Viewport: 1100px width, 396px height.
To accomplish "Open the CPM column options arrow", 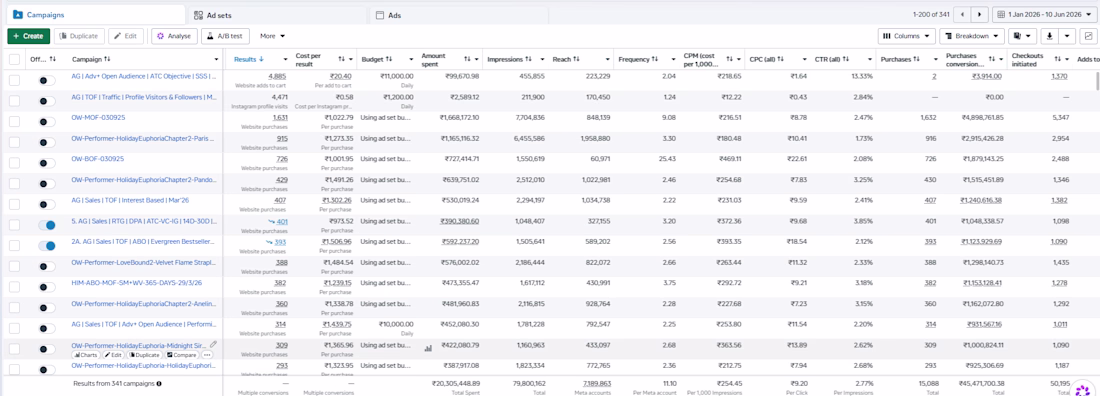I will pos(739,60).
